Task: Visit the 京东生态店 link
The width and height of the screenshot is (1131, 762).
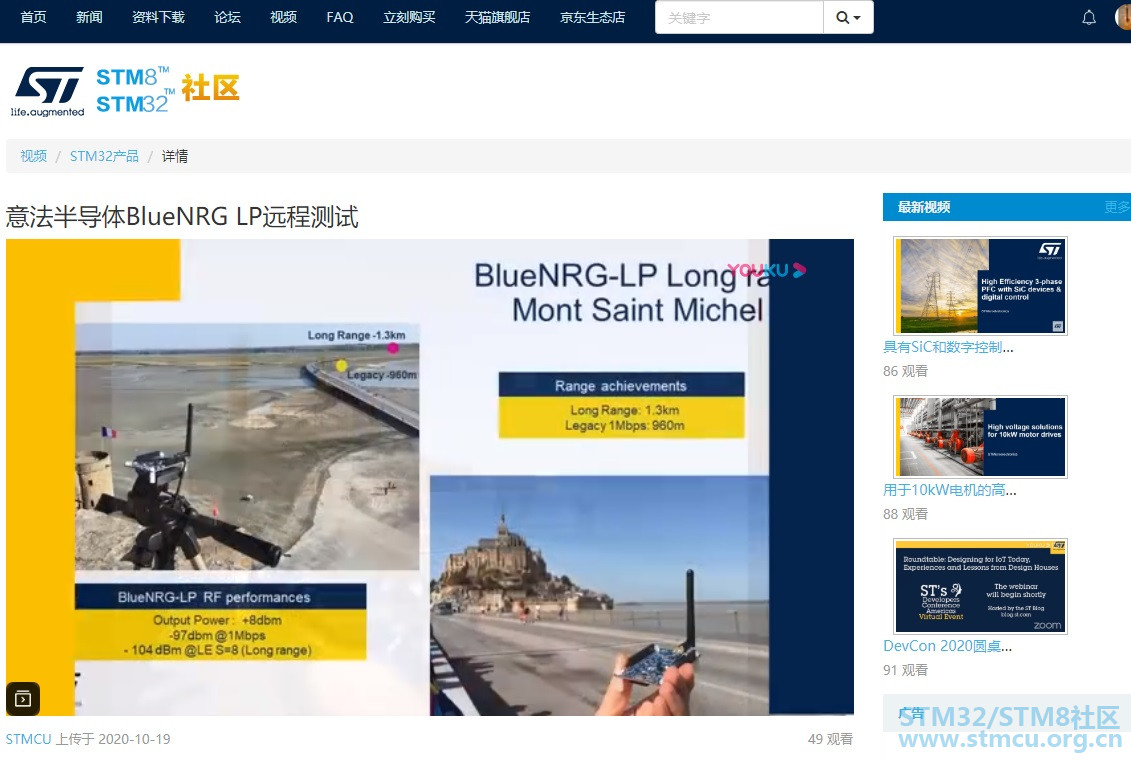Action: [593, 17]
